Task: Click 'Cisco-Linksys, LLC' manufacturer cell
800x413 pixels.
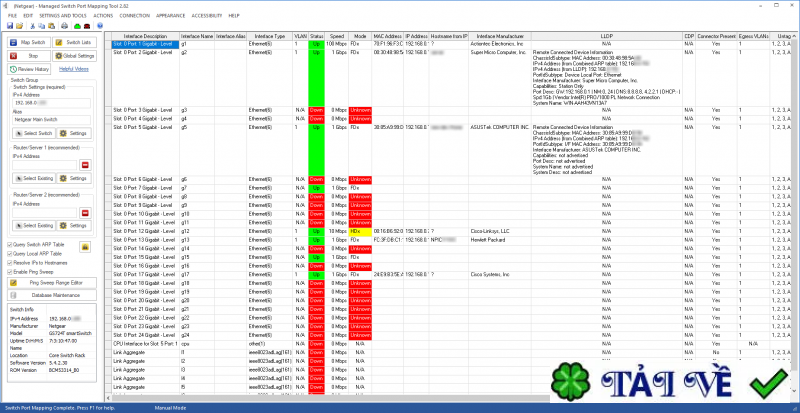Action: (x=500, y=231)
